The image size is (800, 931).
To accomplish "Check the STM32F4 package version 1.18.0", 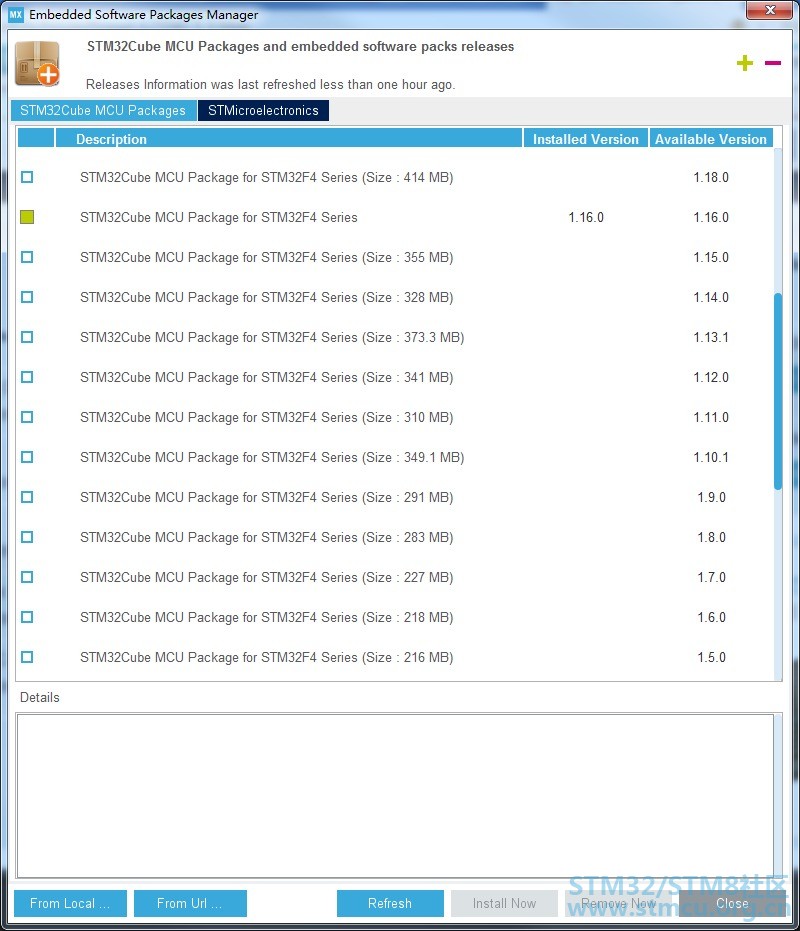I will click(27, 177).
